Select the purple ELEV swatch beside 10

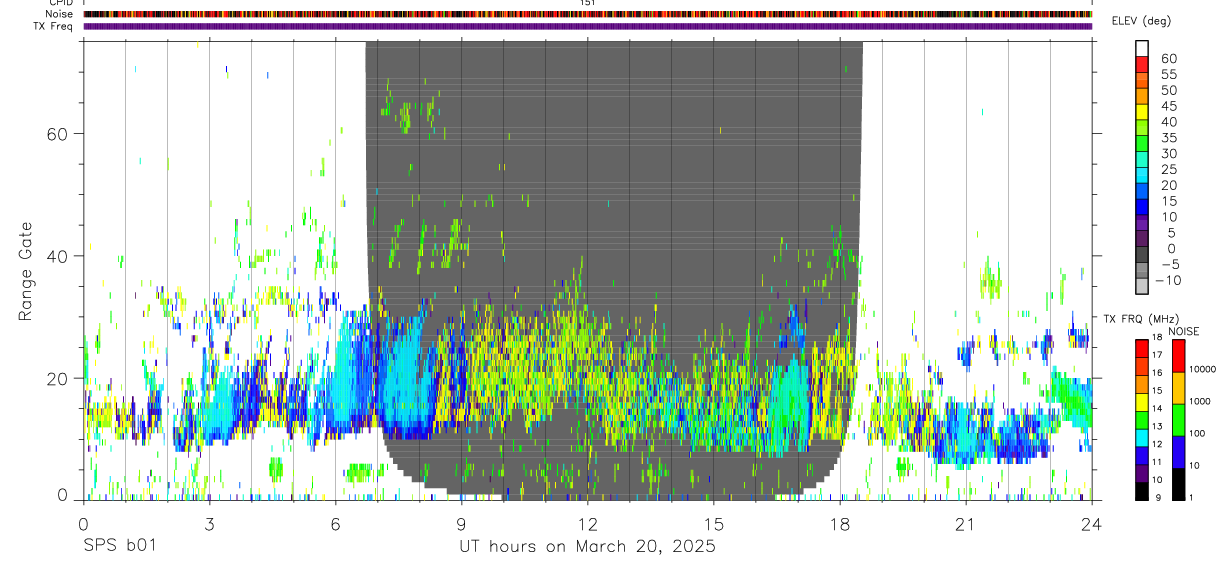[1143, 221]
